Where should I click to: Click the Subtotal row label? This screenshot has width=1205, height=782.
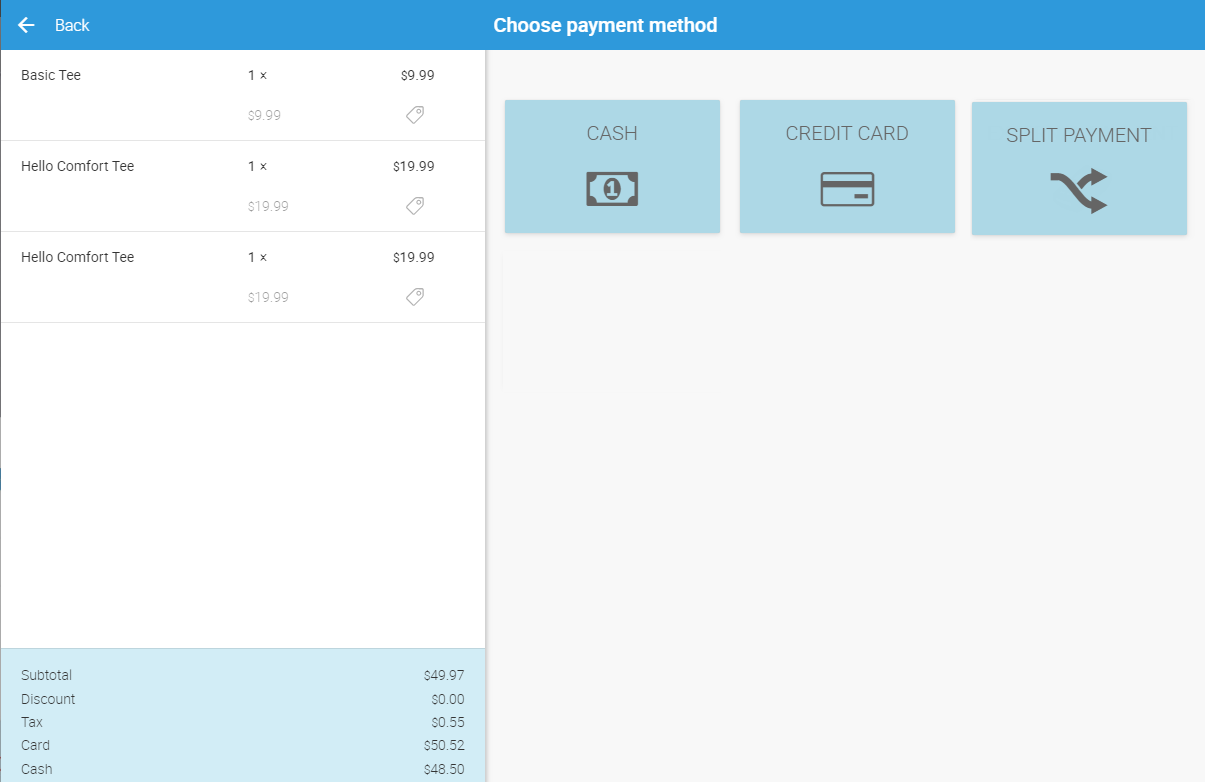coord(46,675)
